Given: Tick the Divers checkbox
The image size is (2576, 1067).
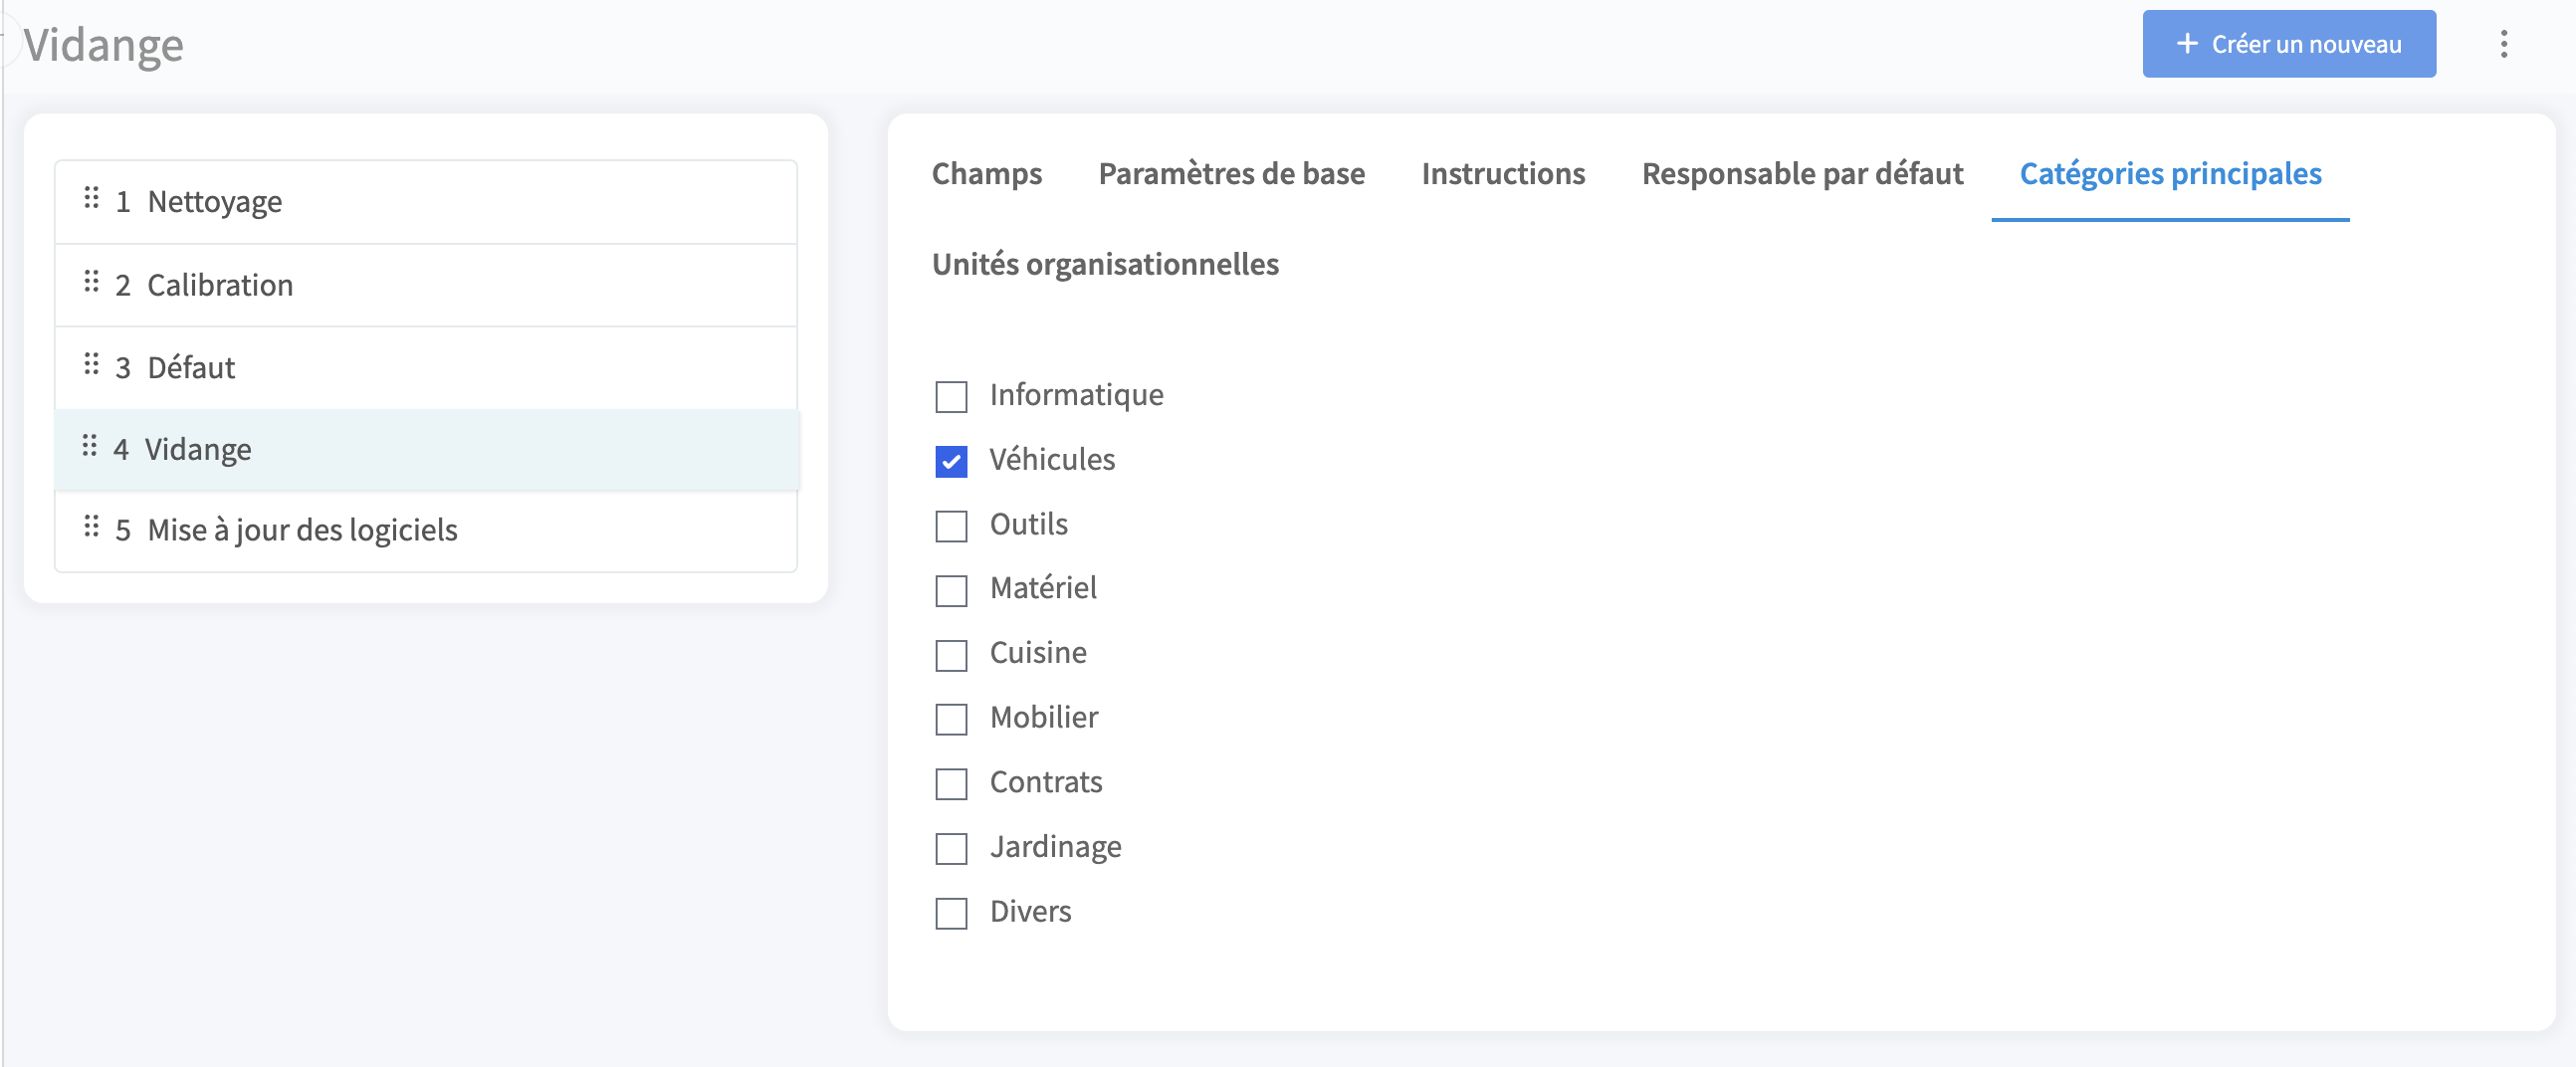Looking at the screenshot, I should click(951, 913).
